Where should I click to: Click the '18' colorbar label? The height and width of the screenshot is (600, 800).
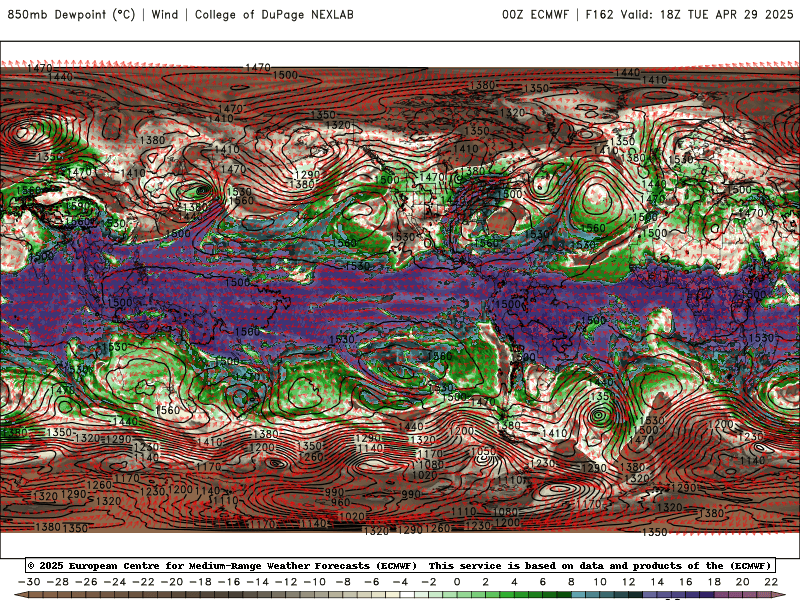(x=714, y=582)
